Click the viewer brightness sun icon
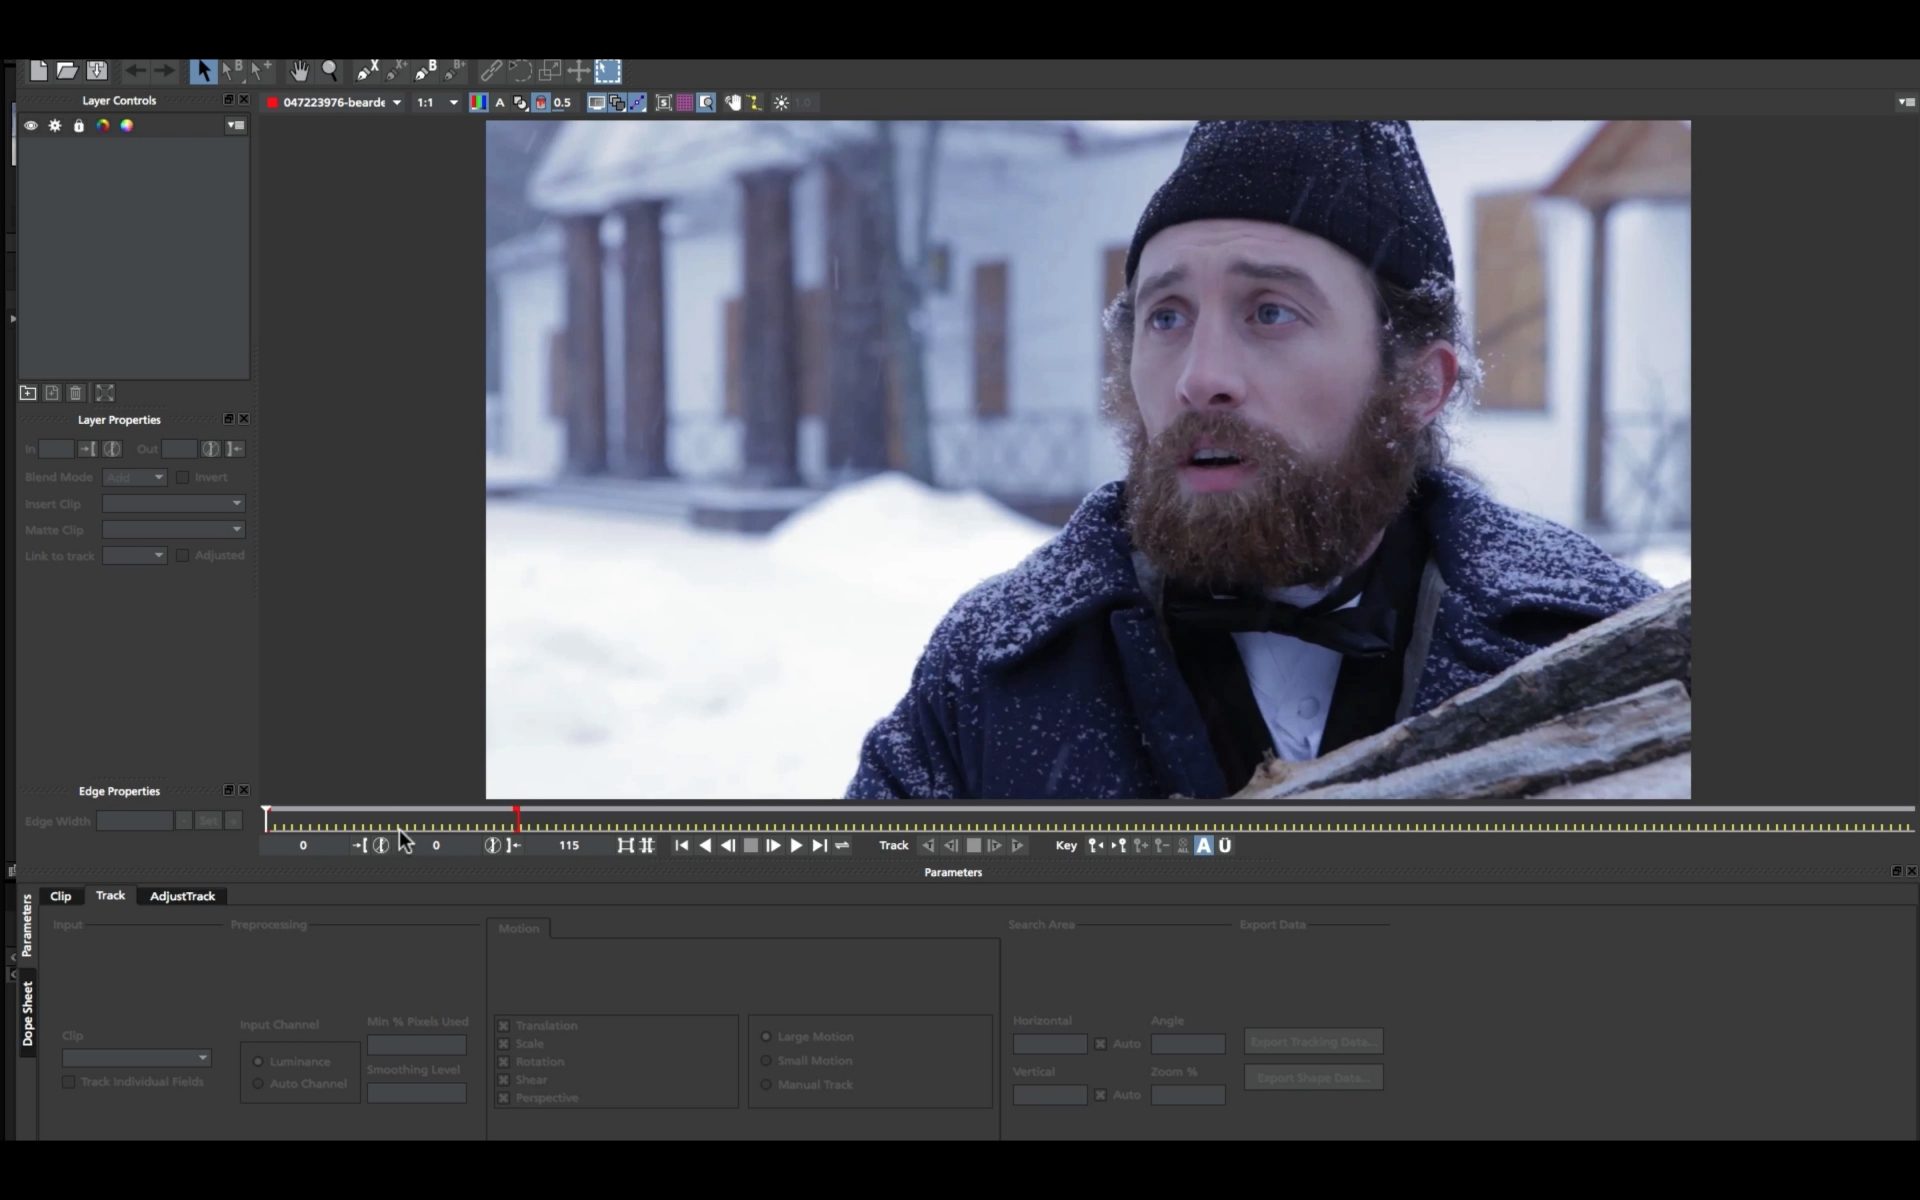The image size is (1920, 1200). click(781, 102)
